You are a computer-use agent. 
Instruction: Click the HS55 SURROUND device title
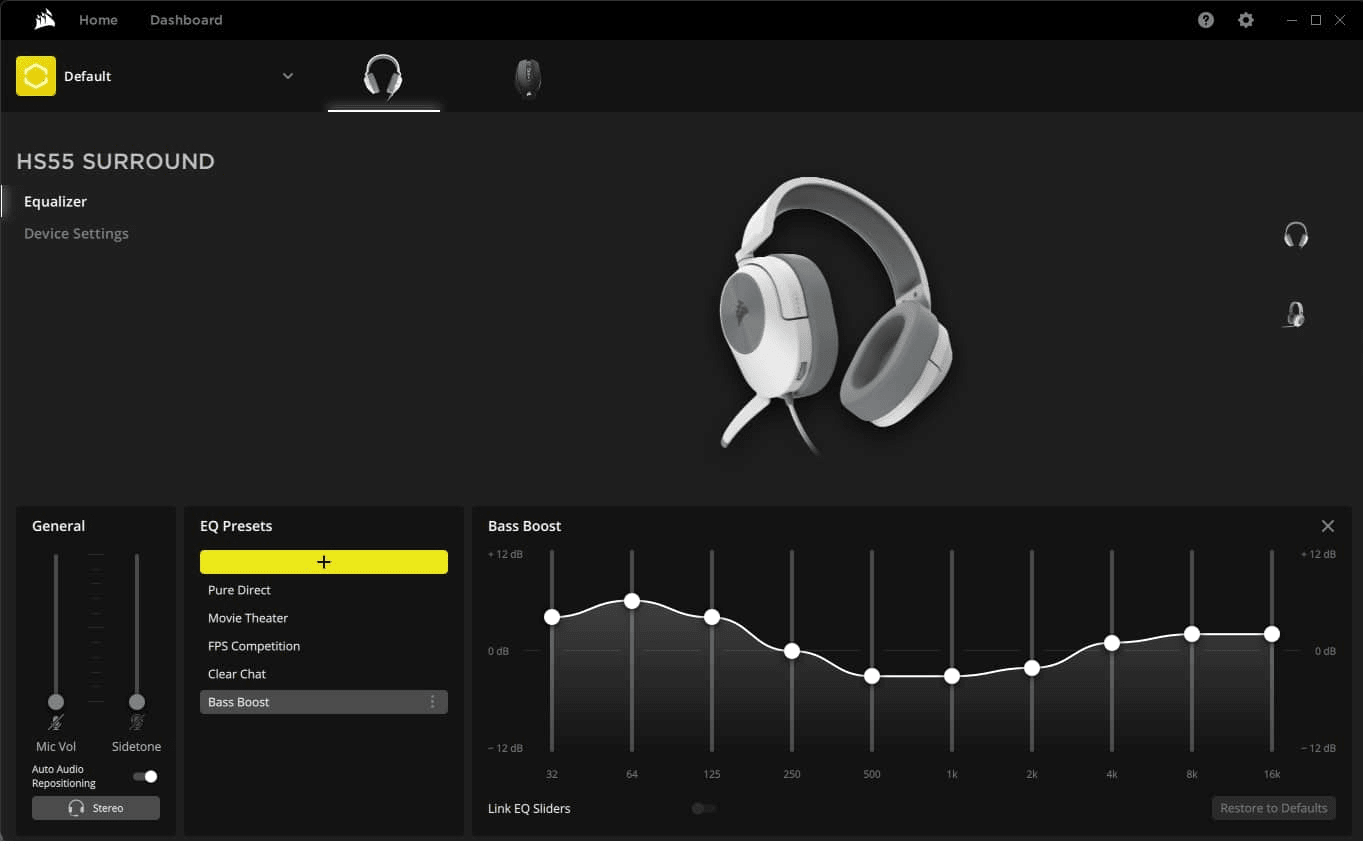(115, 161)
